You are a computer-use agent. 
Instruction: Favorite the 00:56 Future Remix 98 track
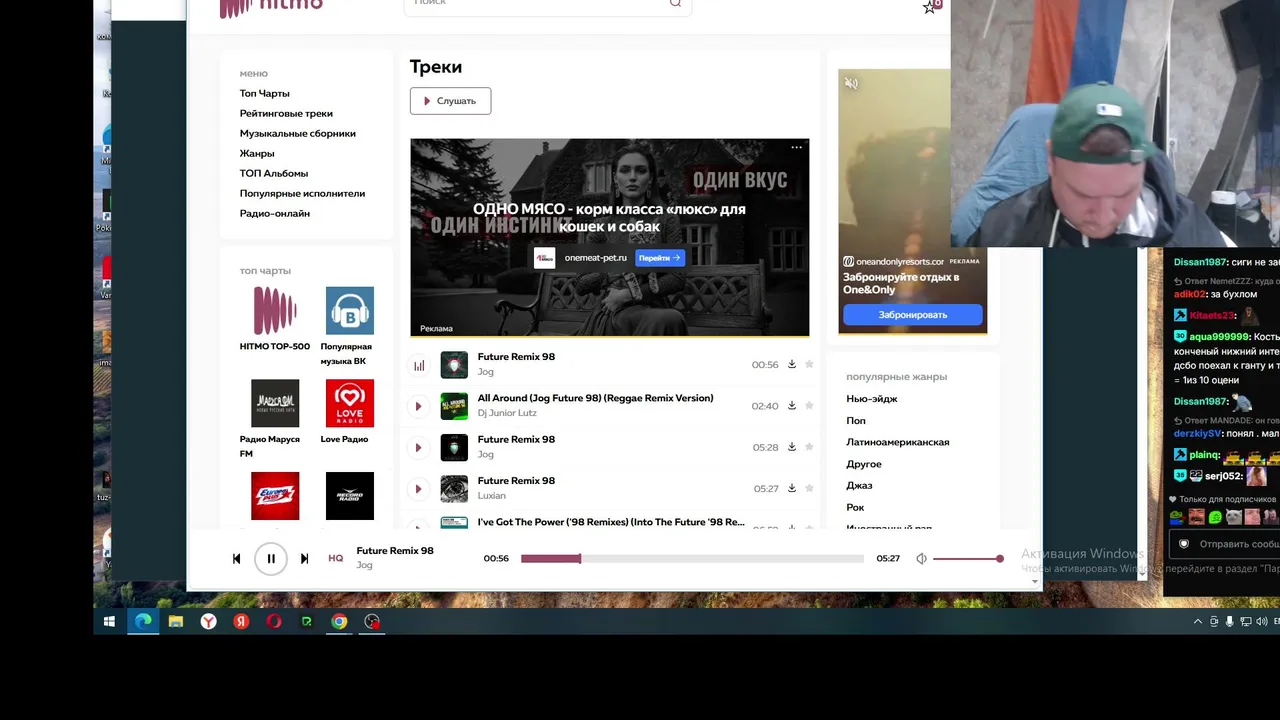(x=809, y=364)
